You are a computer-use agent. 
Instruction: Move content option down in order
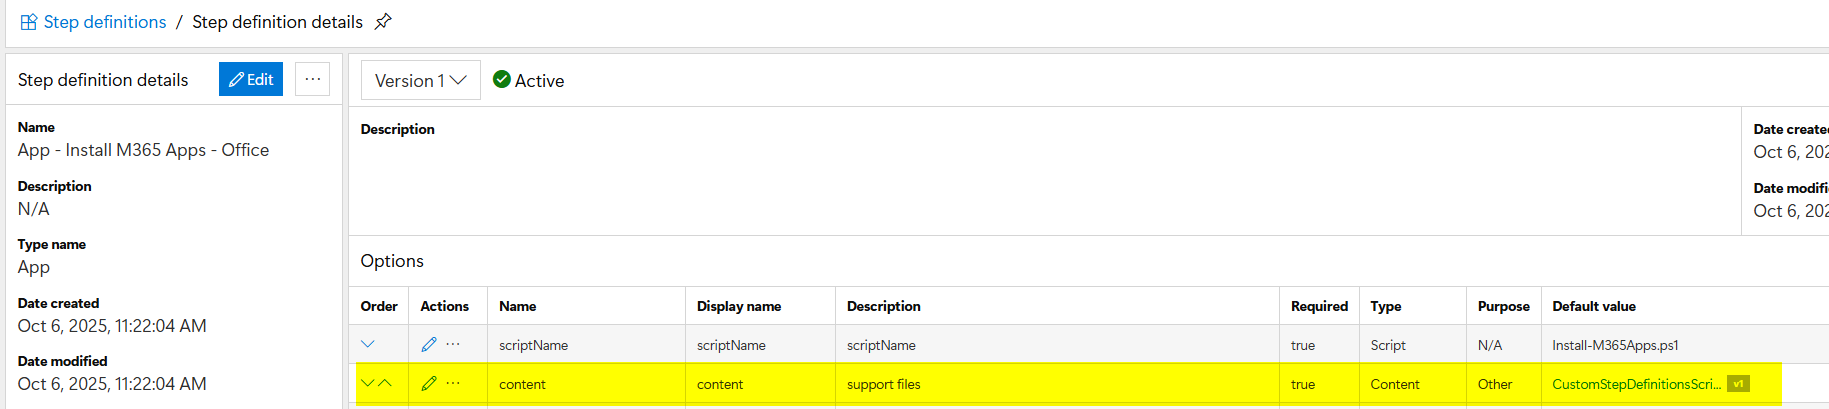pos(367,383)
